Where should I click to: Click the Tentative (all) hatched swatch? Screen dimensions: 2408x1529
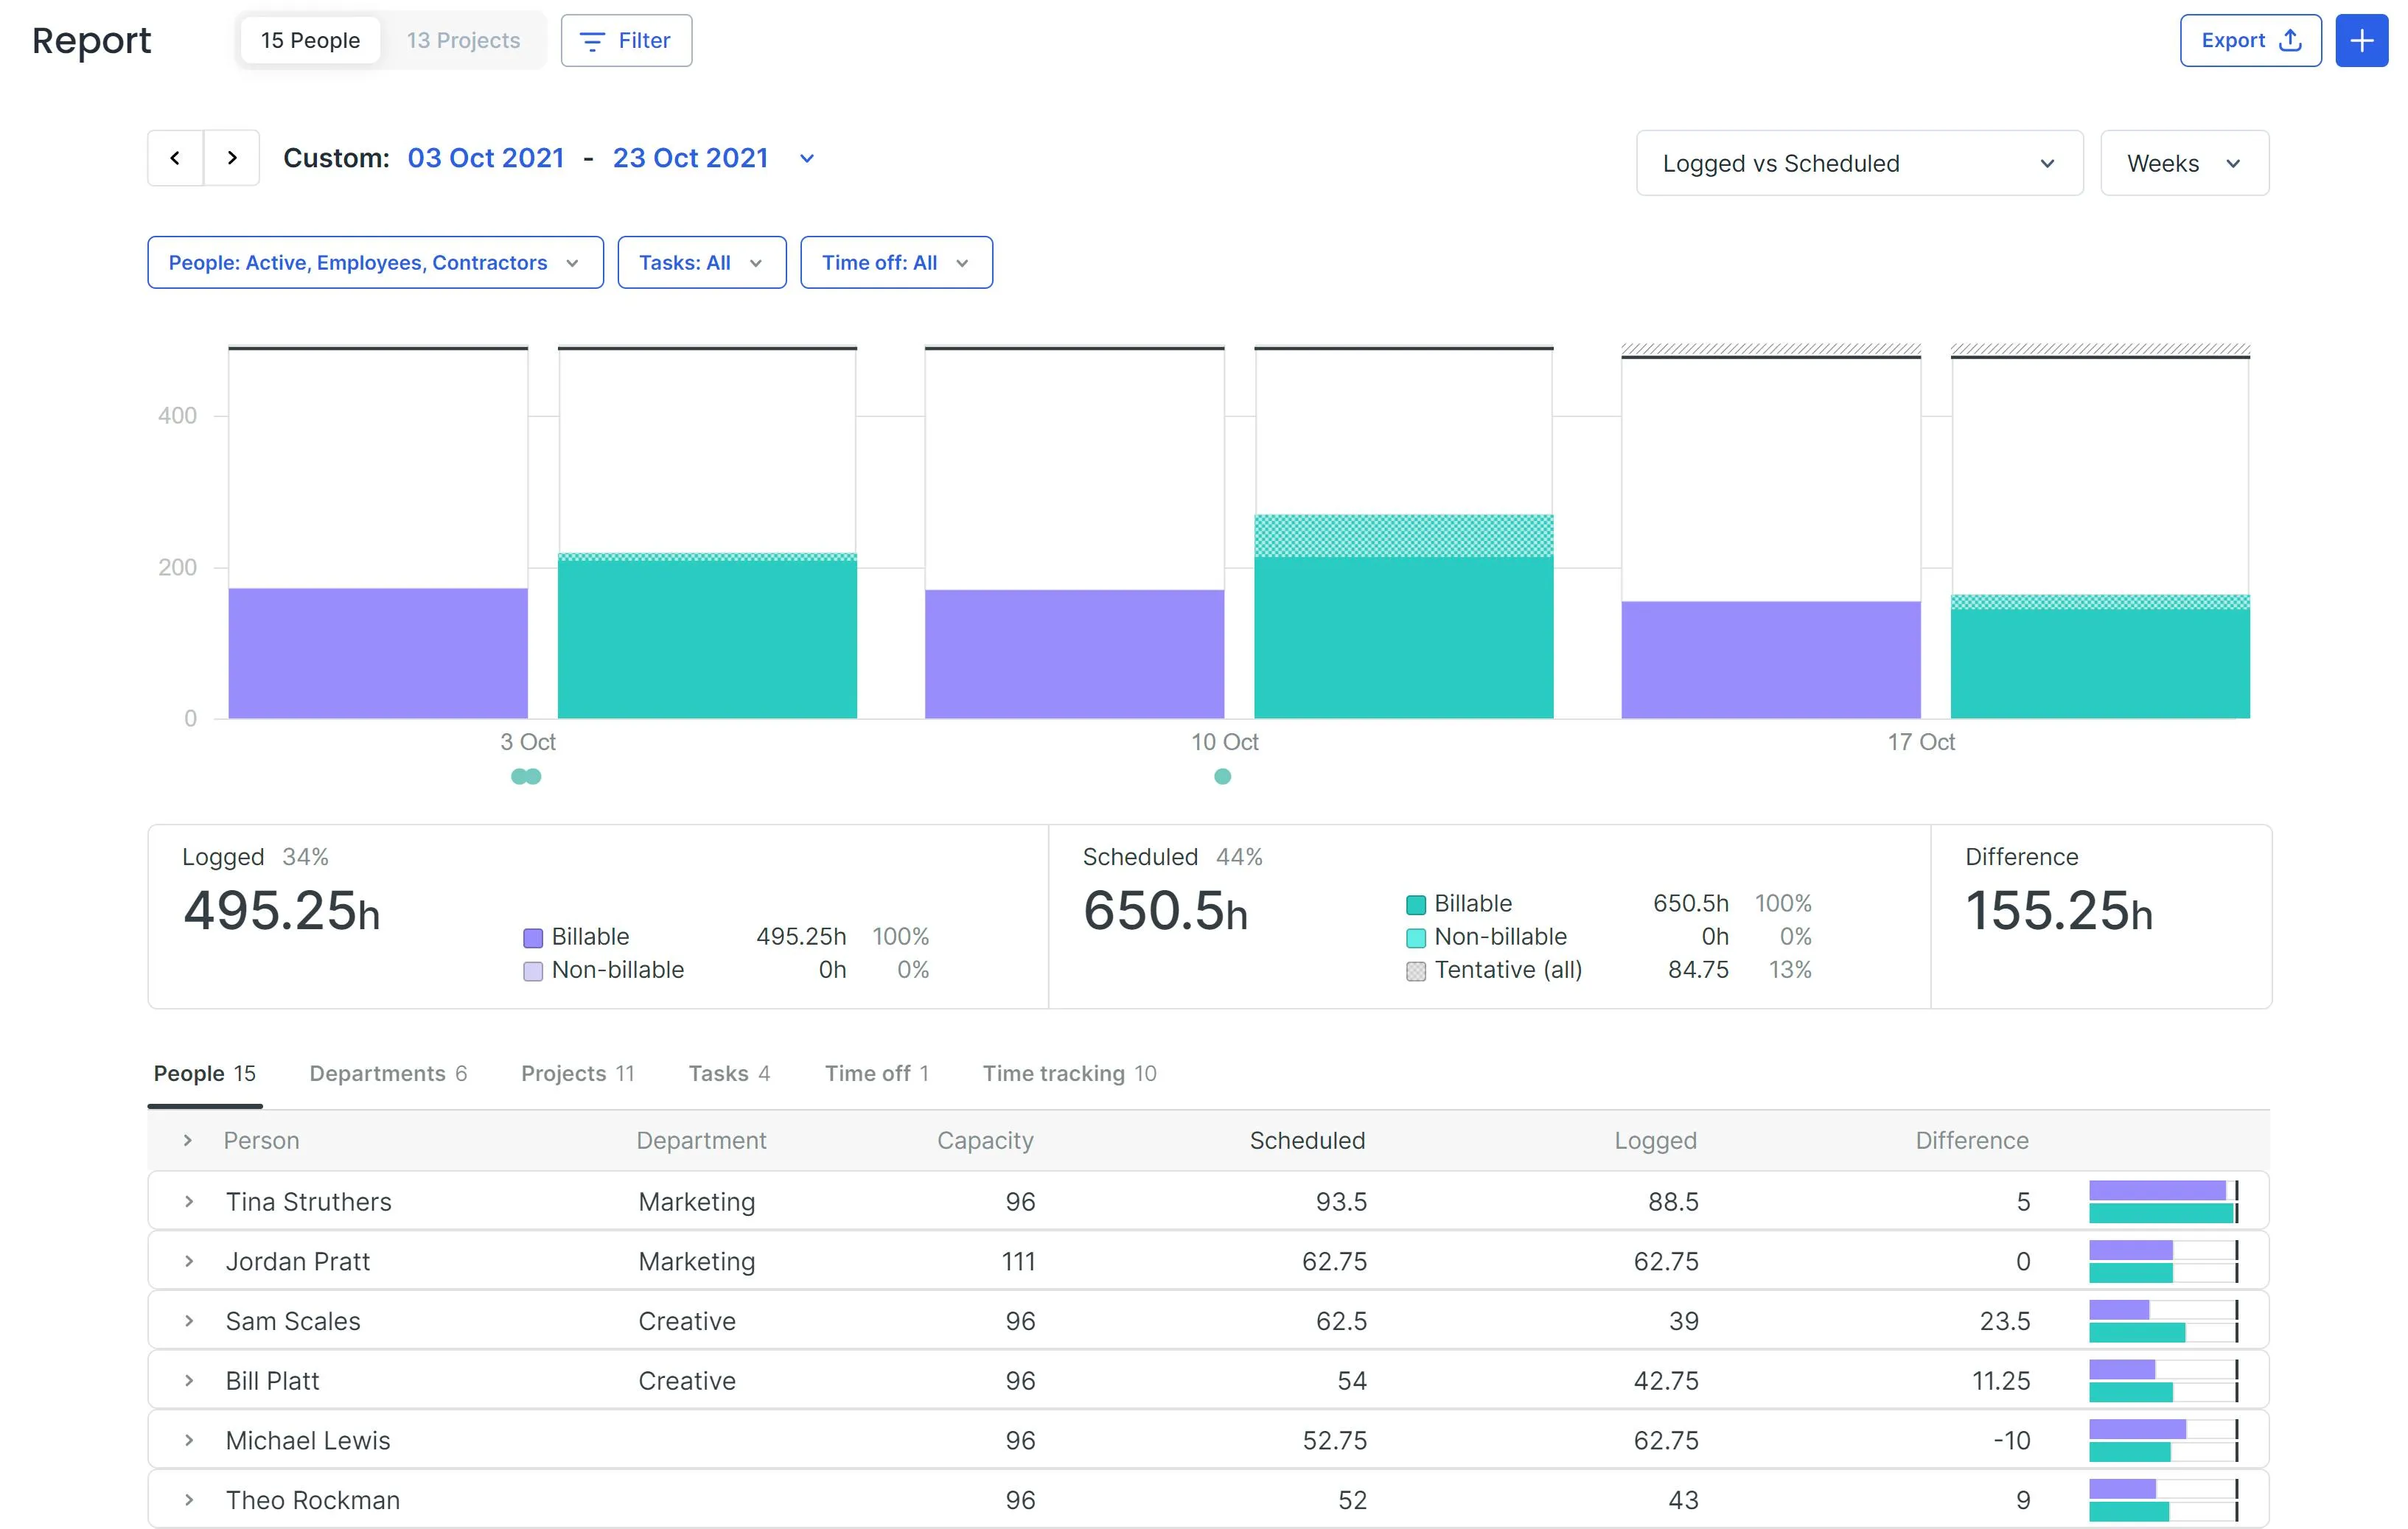(1416, 971)
